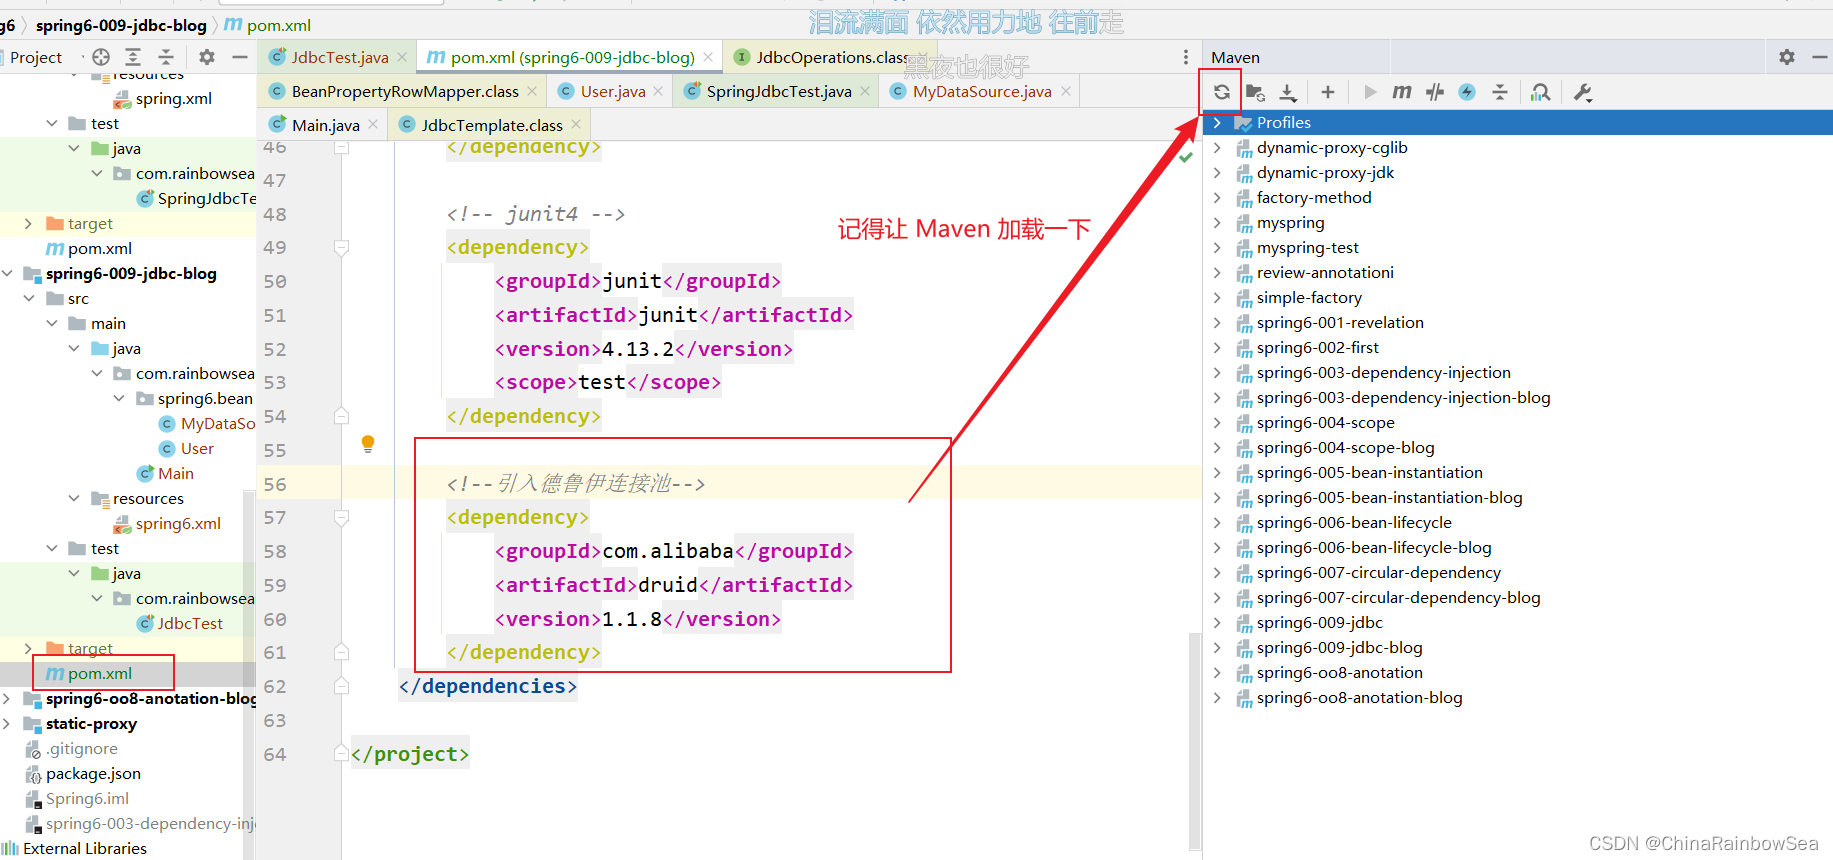Close the JdbcTest.java tab
Image resolution: width=1833 pixels, height=860 pixels.
pyautogui.click(x=402, y=57)
